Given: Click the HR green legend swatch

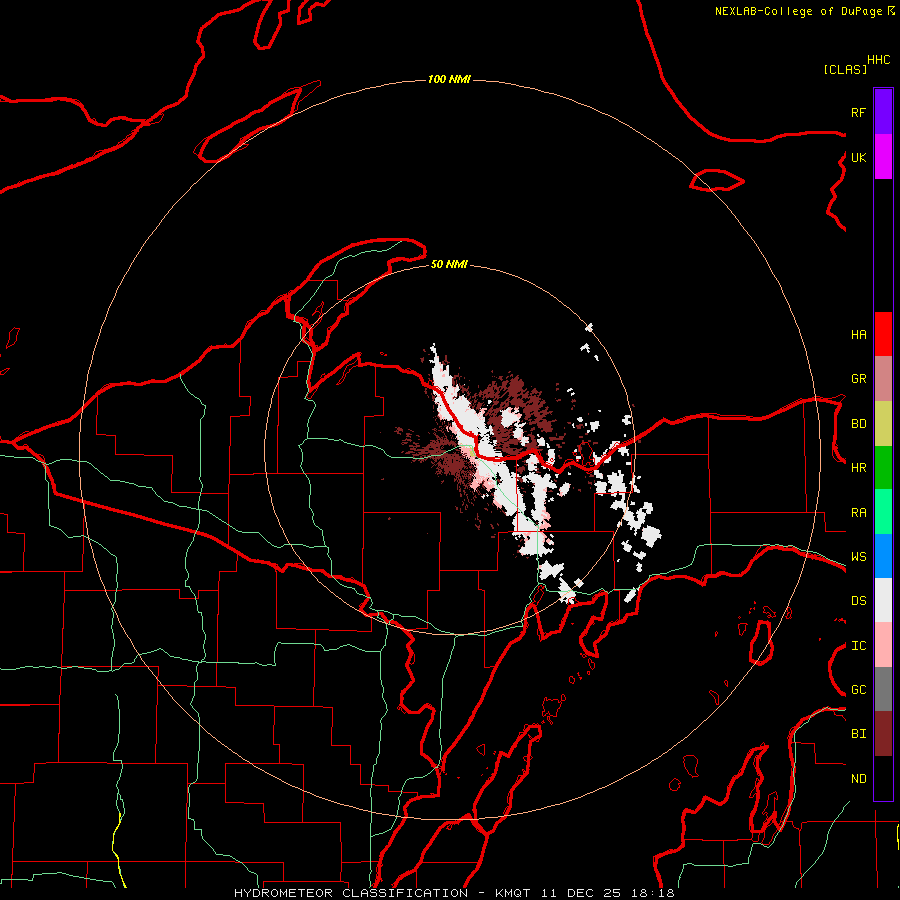Looking at the screenshot, I should click(x=883, y=468).
